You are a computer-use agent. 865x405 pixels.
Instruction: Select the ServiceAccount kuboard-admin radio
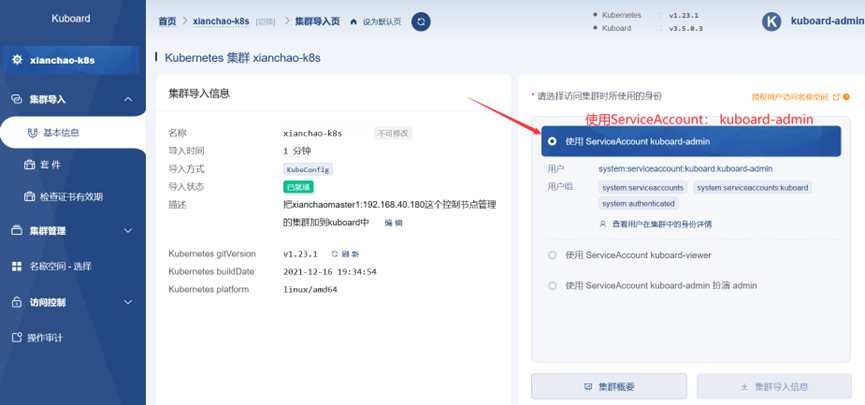point(552,142)
